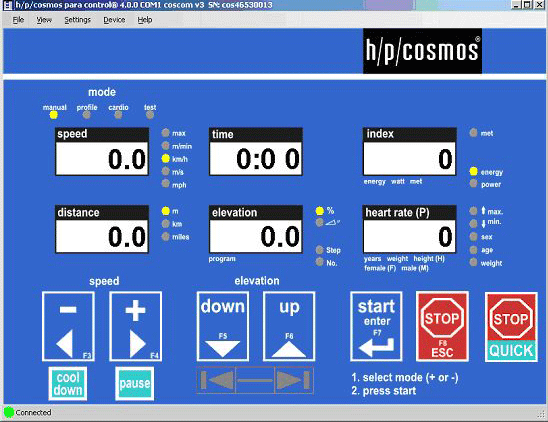The height and width of the screenshot is (422, 548).
Task: Click the green Connected status indicator
Action: pos(9,413)
